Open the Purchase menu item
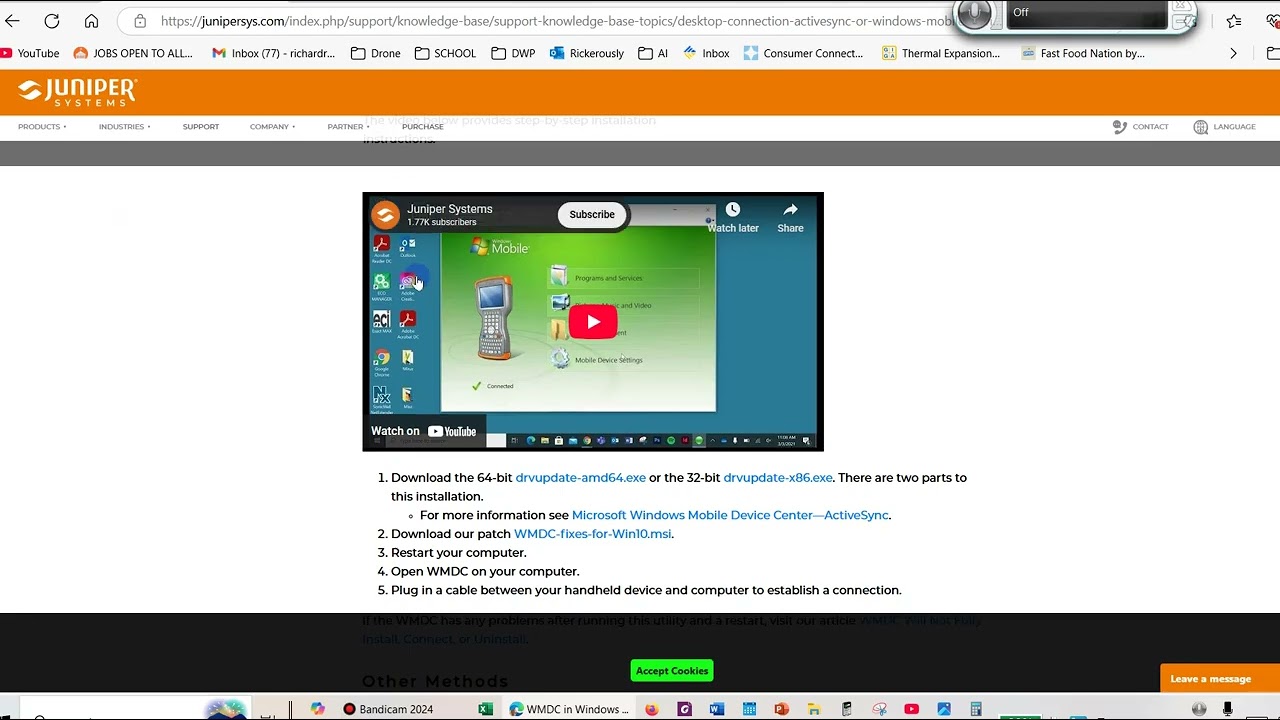 click(423, 127)
